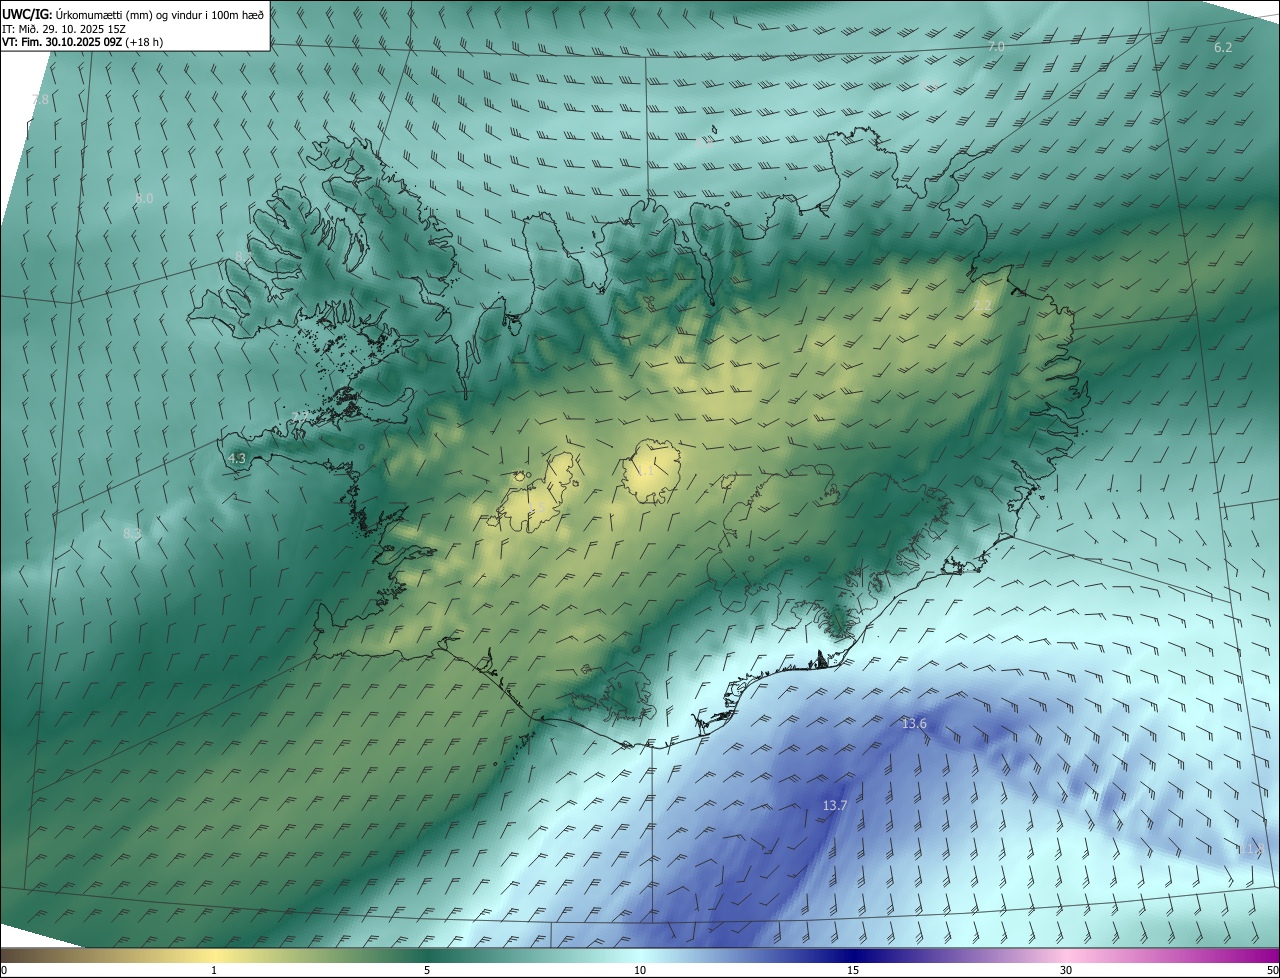
Task: Click the 4.3 value label on Snæfellsnes
Action: click(237, 458)
